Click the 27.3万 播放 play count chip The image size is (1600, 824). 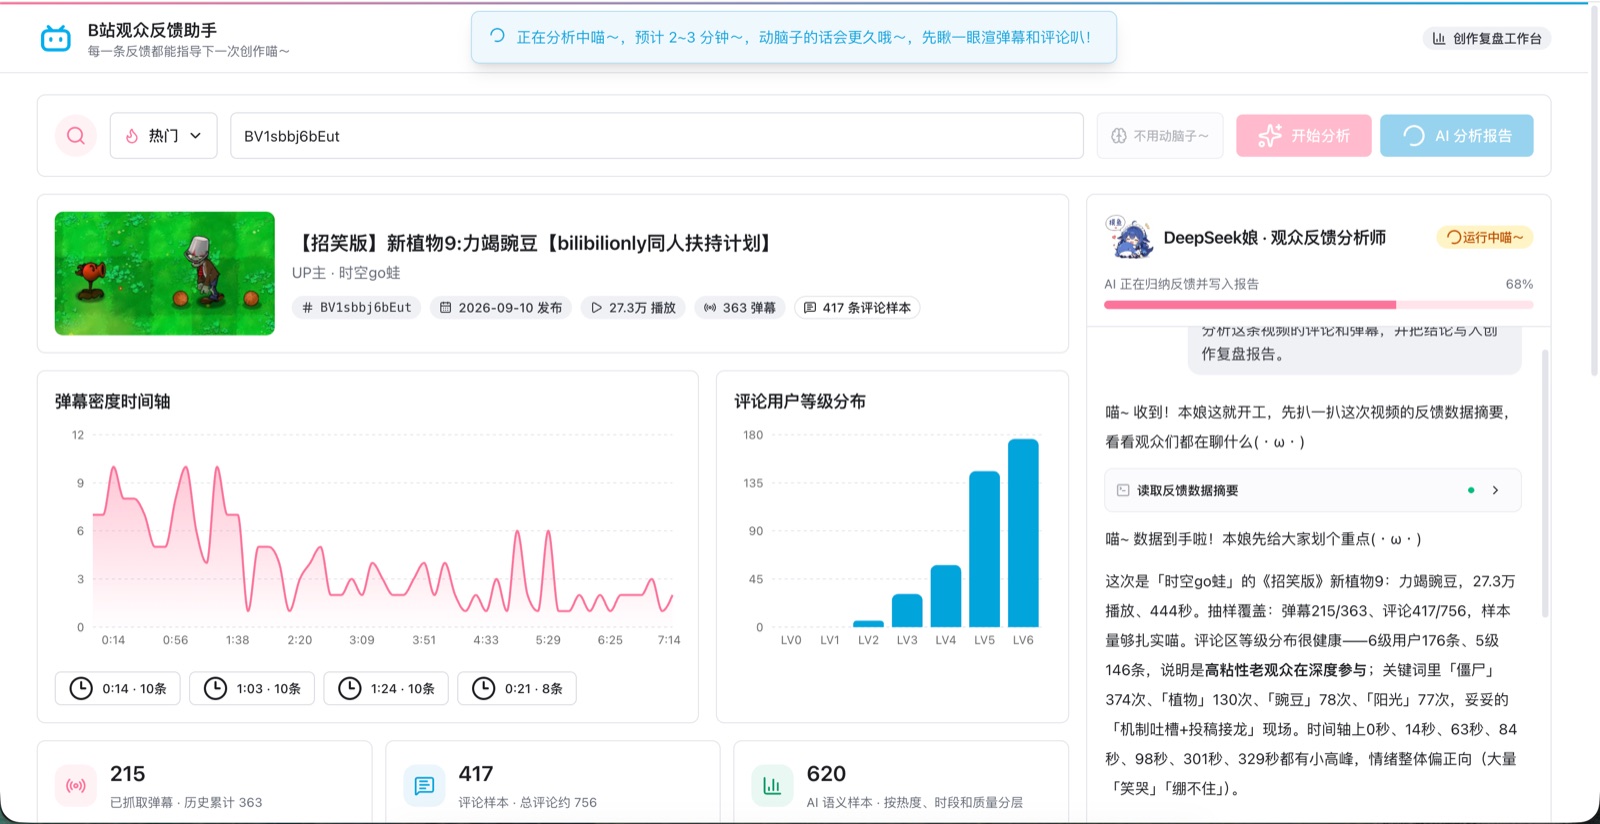point(633,308)
